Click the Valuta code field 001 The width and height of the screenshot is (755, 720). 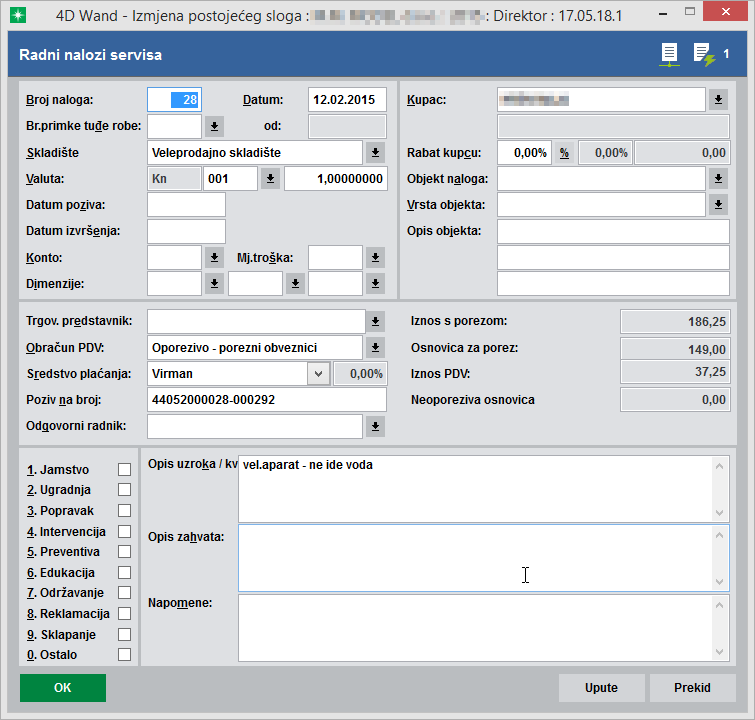pyautogui.click(x=230, y=179)
